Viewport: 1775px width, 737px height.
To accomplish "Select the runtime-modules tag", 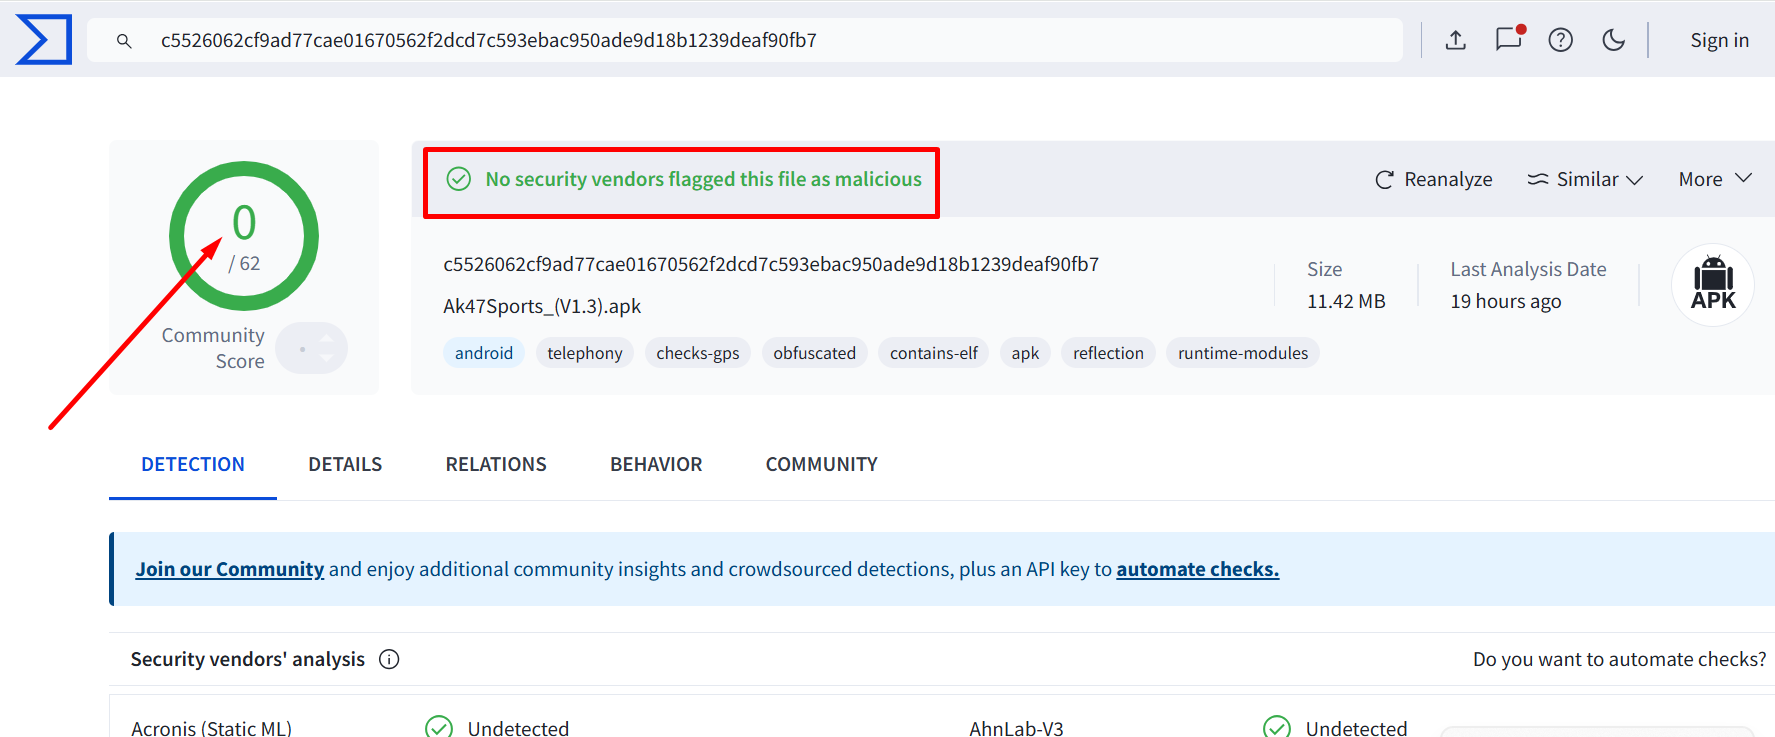I will [1243, 353].
